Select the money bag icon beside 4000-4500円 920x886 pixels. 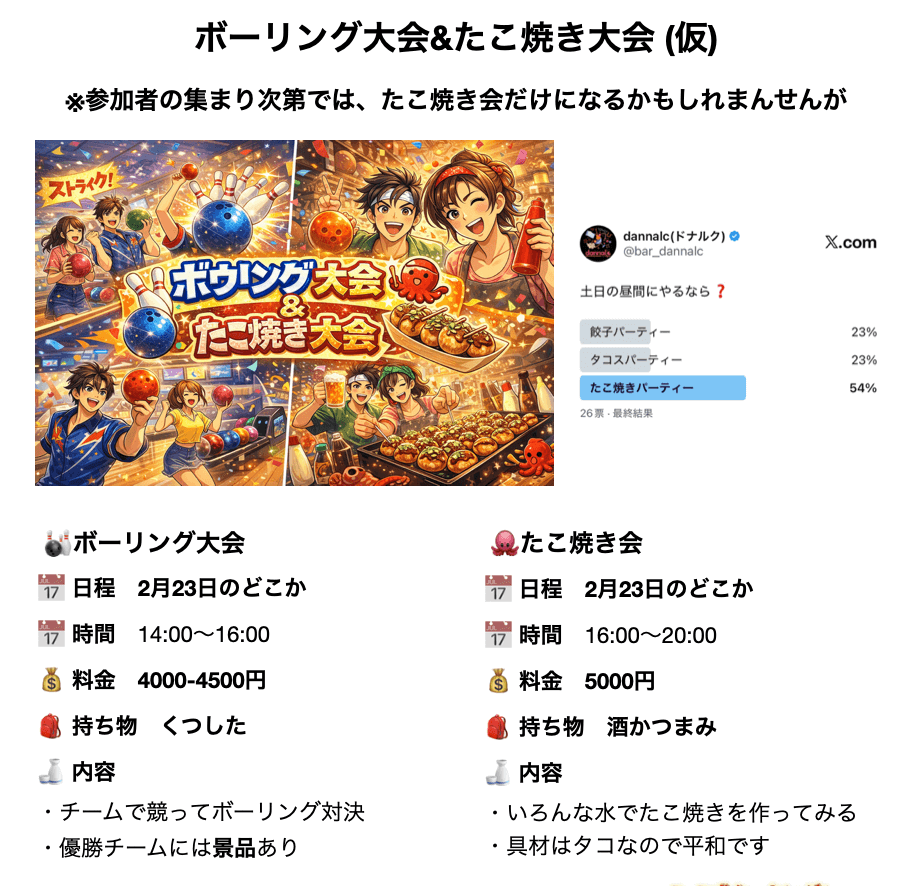[51, 681]
